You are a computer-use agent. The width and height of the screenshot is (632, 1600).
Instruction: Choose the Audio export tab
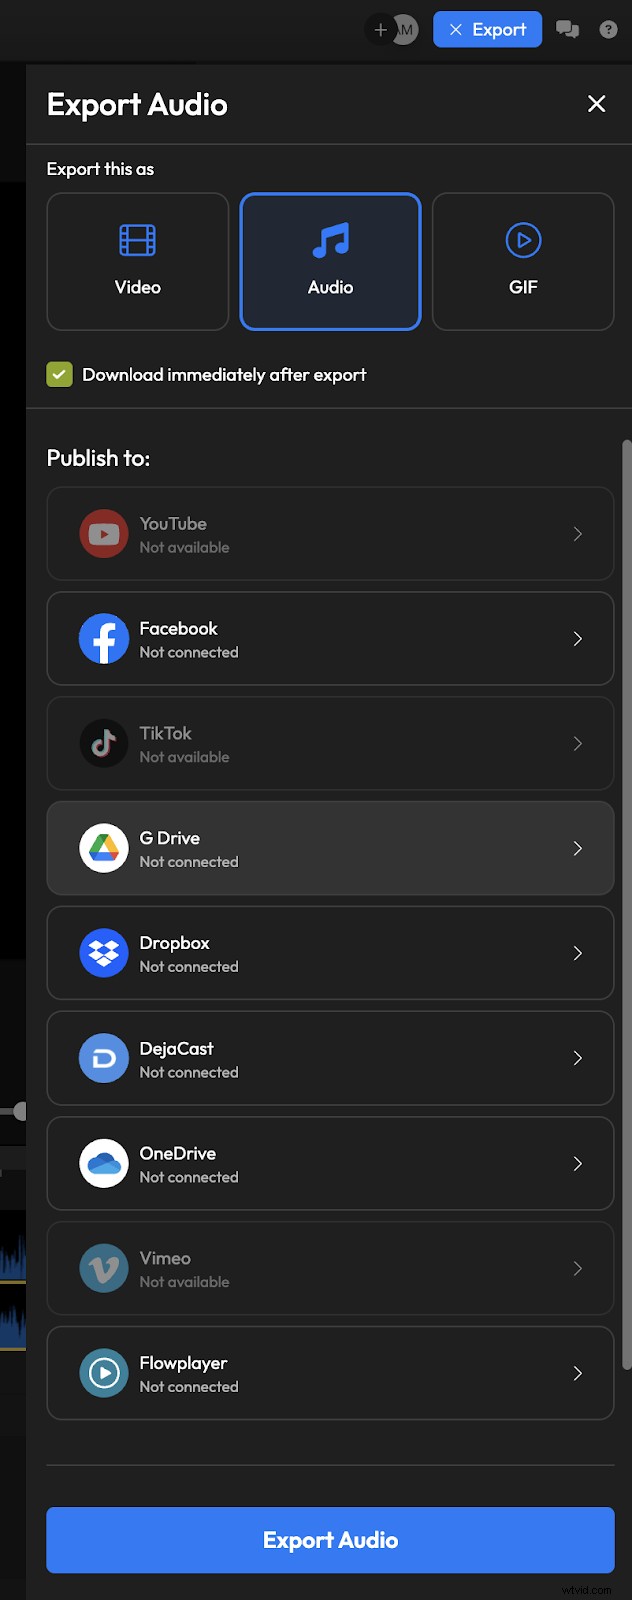pyautogui.click(x=330, y=261)
